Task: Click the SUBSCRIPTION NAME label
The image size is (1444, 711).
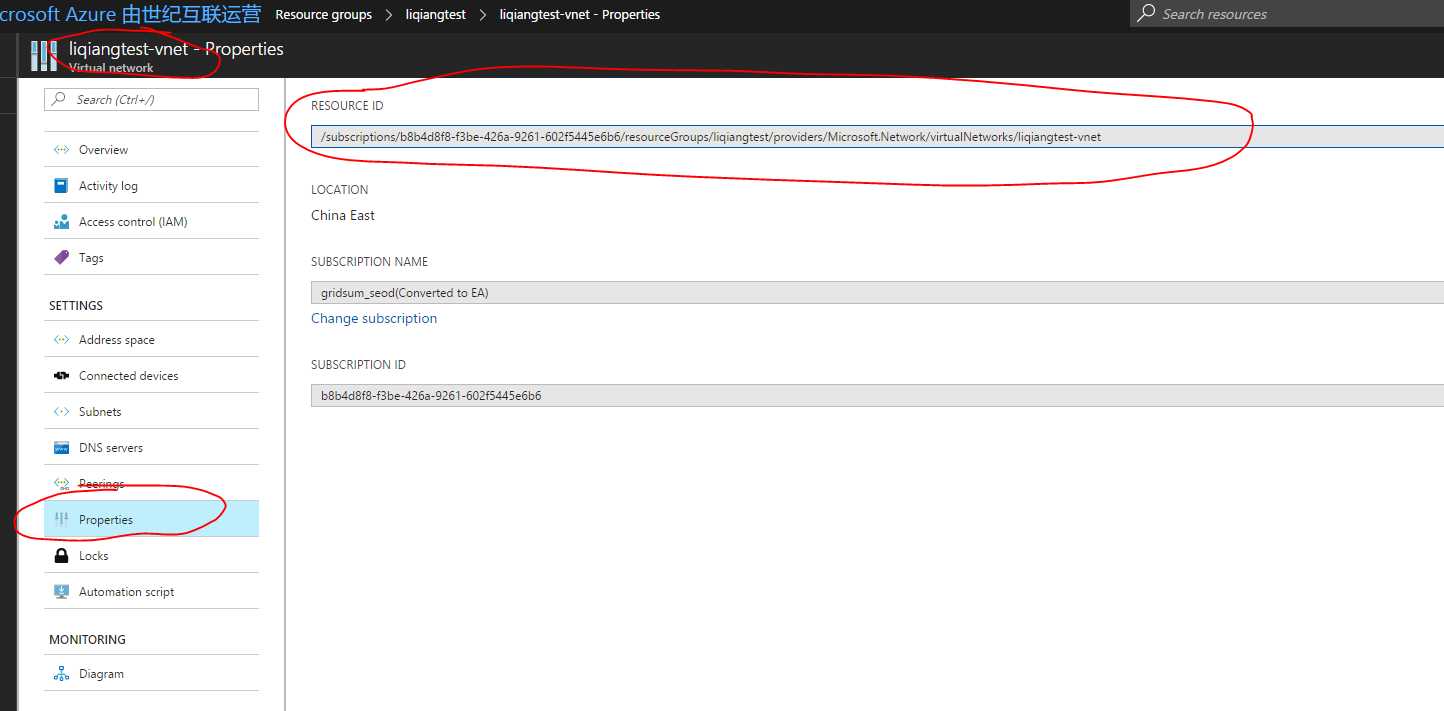Action: point(369,262)
